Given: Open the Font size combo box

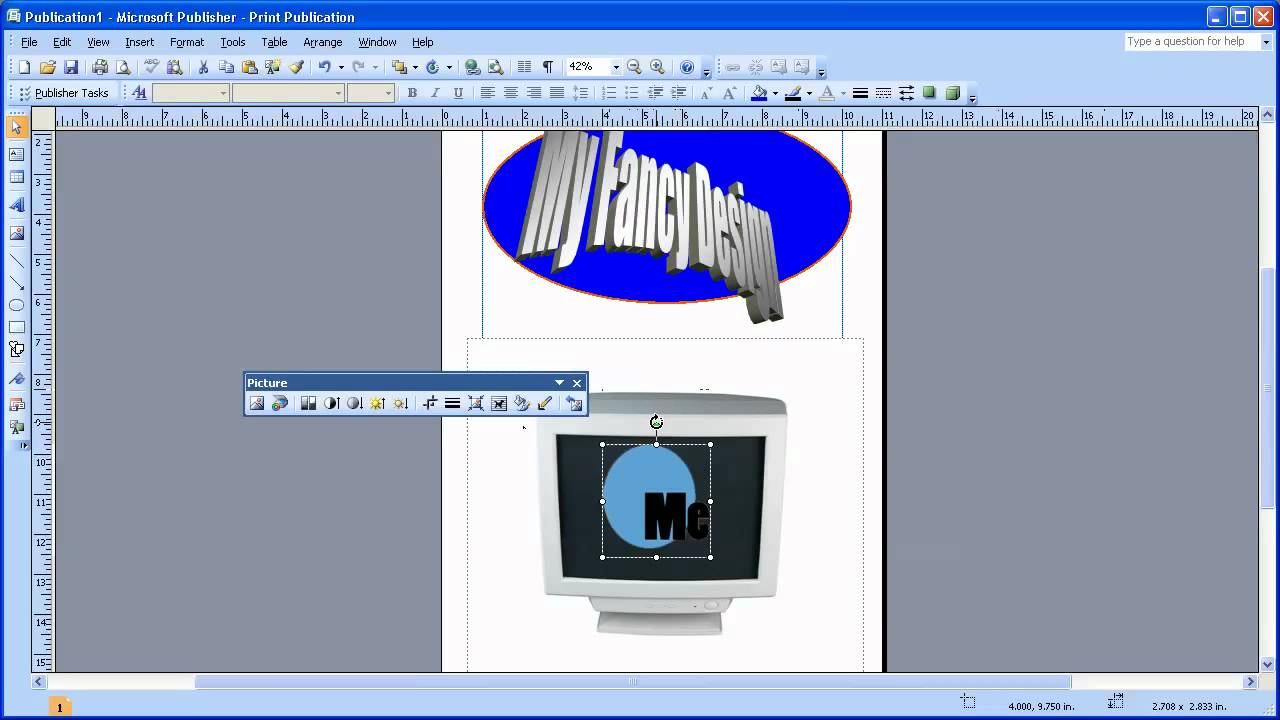Looking at the screenshot, I should (370, 93).
